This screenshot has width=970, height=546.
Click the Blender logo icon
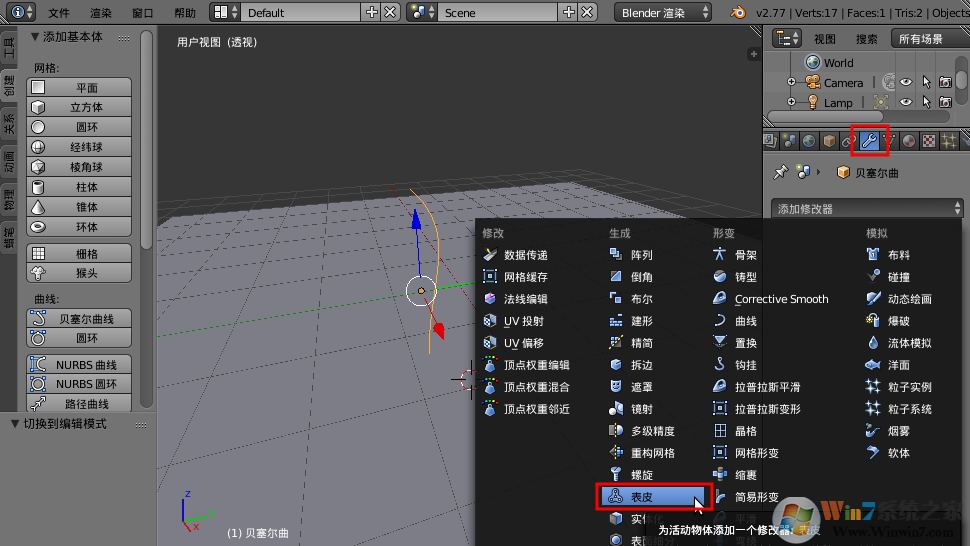pos(737,12)
